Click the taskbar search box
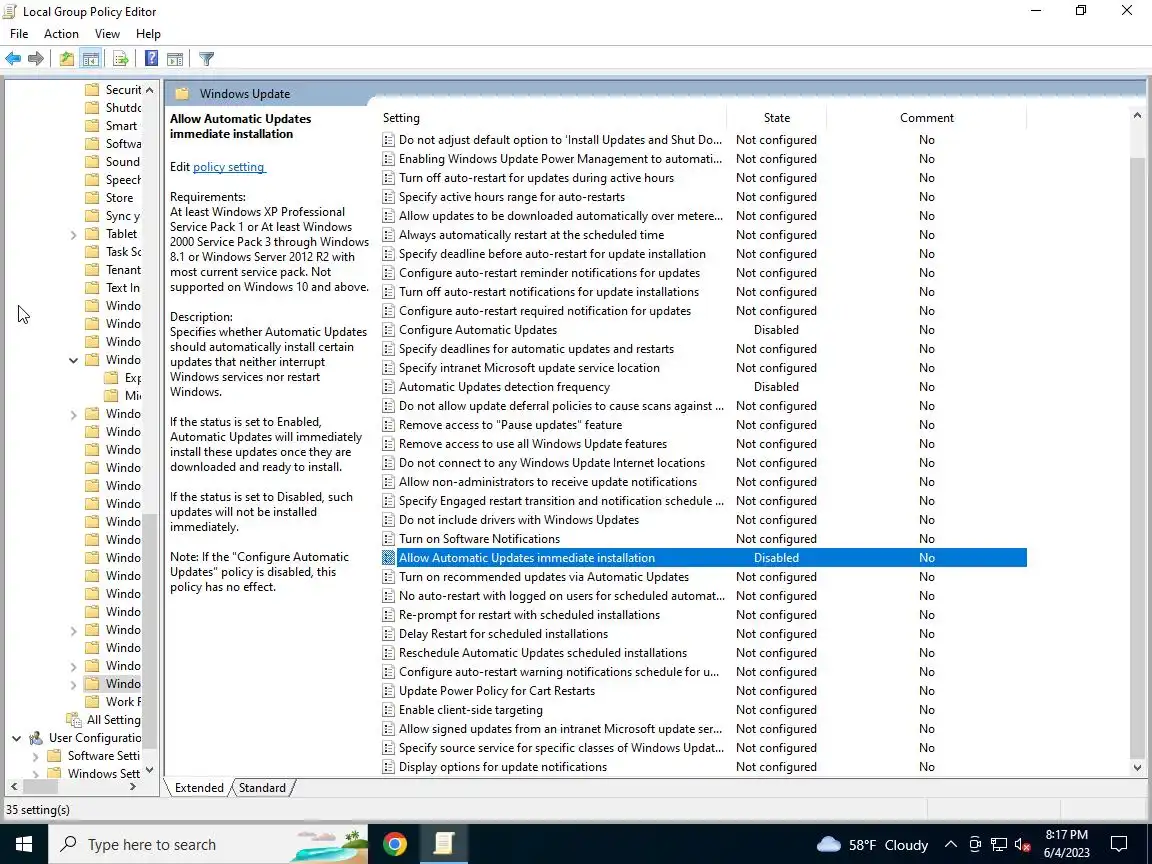This screenshot has height=864, width=1152. (x=206, y=844)
